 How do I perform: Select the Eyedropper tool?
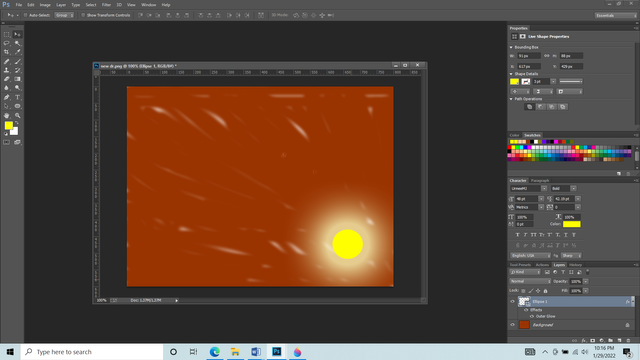point(18,52)
